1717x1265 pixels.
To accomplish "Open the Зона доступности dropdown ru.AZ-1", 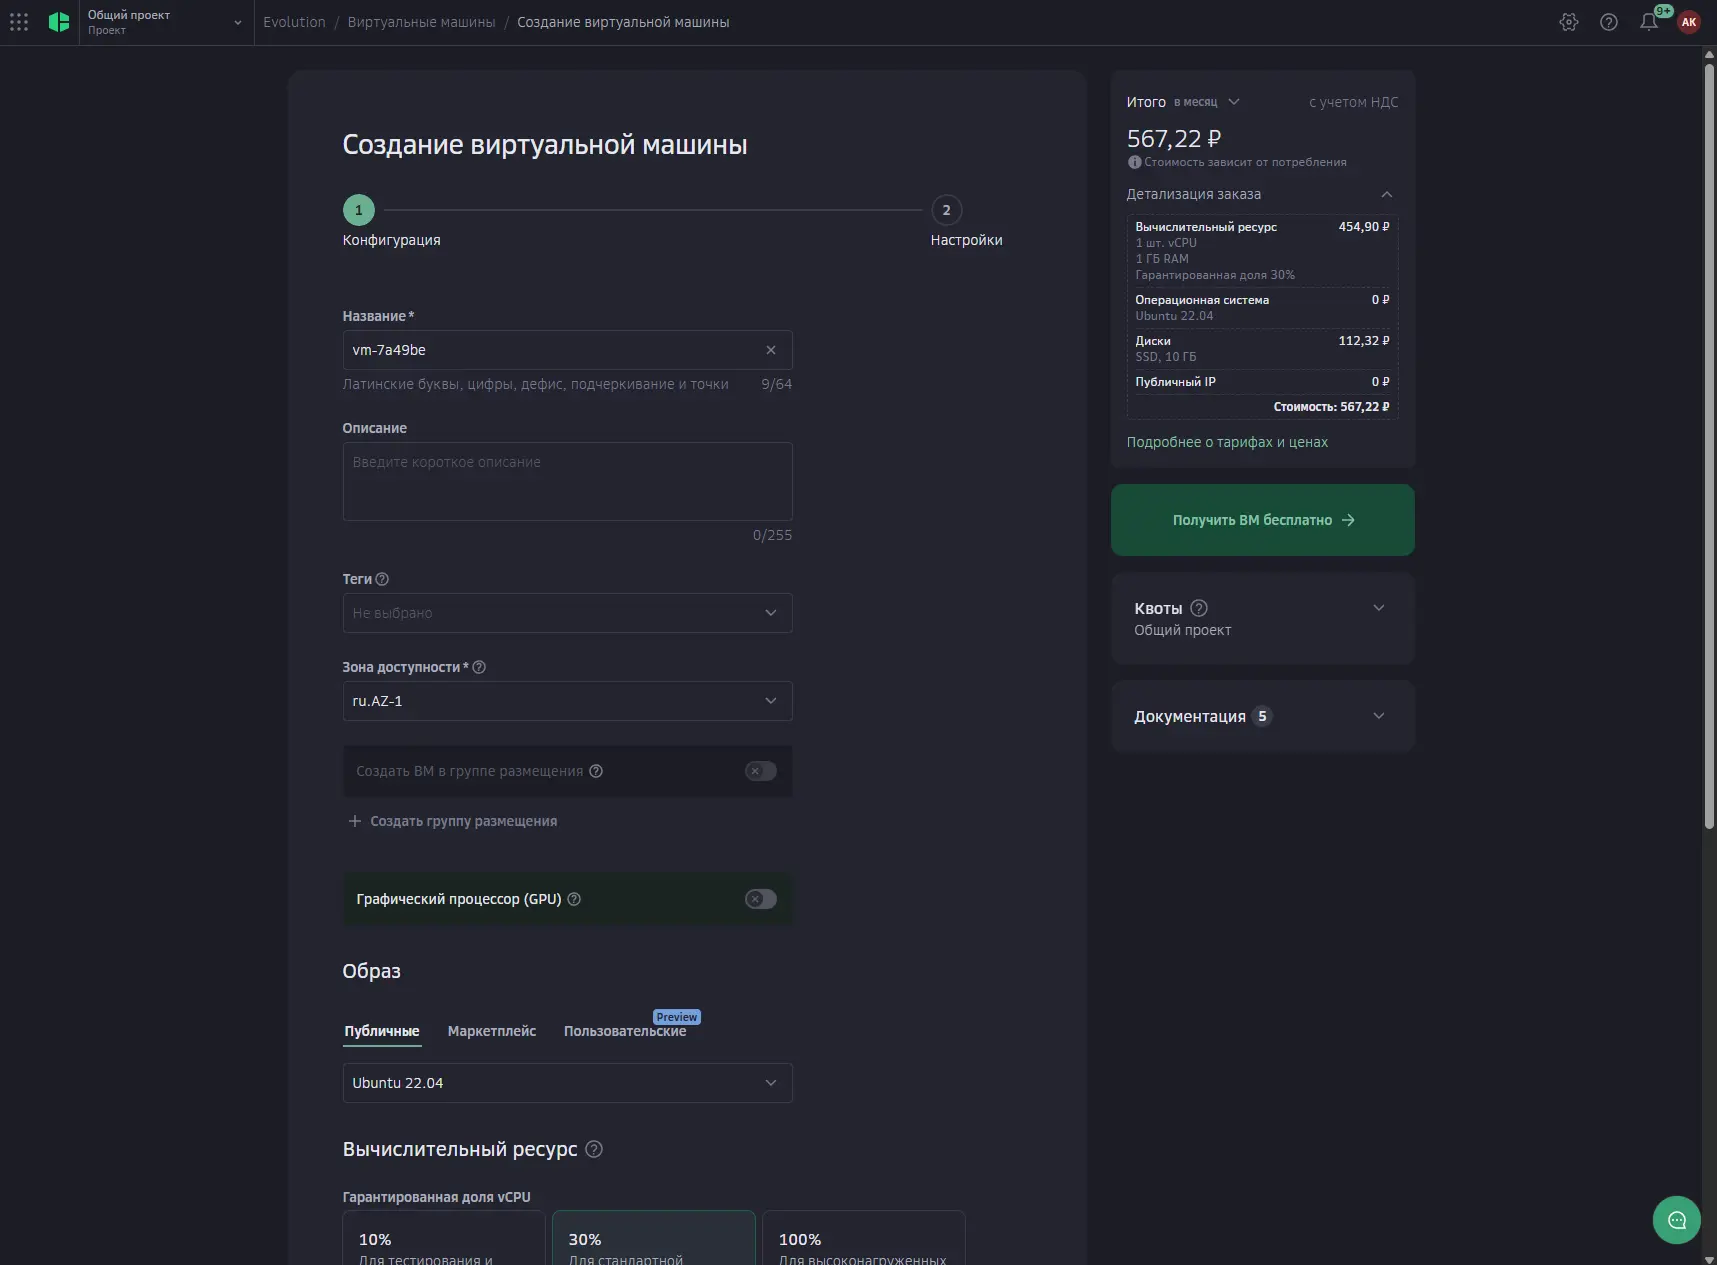I will (x=567, y=701).
